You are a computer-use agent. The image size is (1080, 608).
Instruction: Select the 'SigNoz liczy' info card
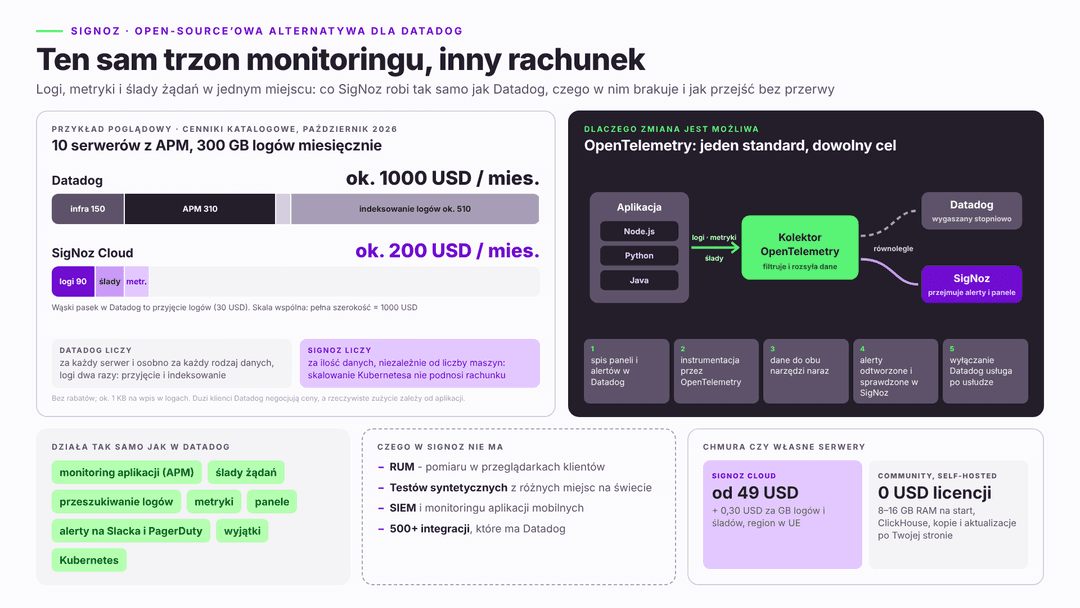click(419, 363)
